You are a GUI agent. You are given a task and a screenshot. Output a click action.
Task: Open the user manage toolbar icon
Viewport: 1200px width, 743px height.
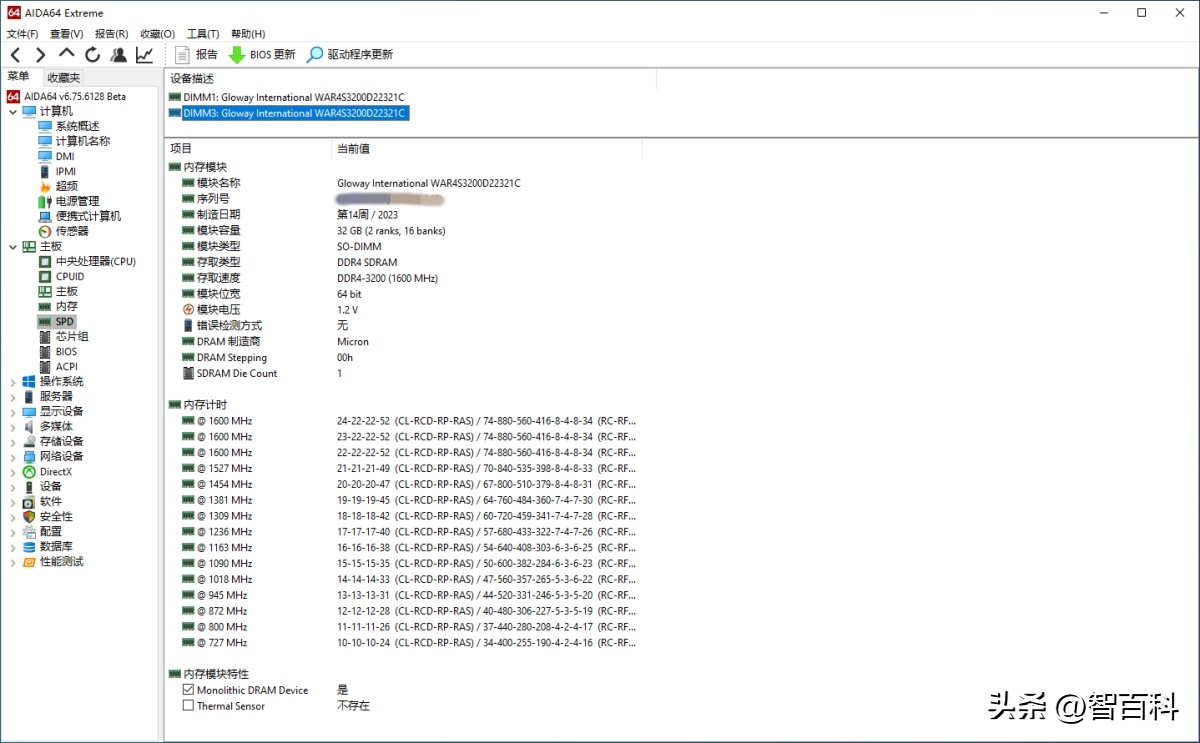pos(119,55)
